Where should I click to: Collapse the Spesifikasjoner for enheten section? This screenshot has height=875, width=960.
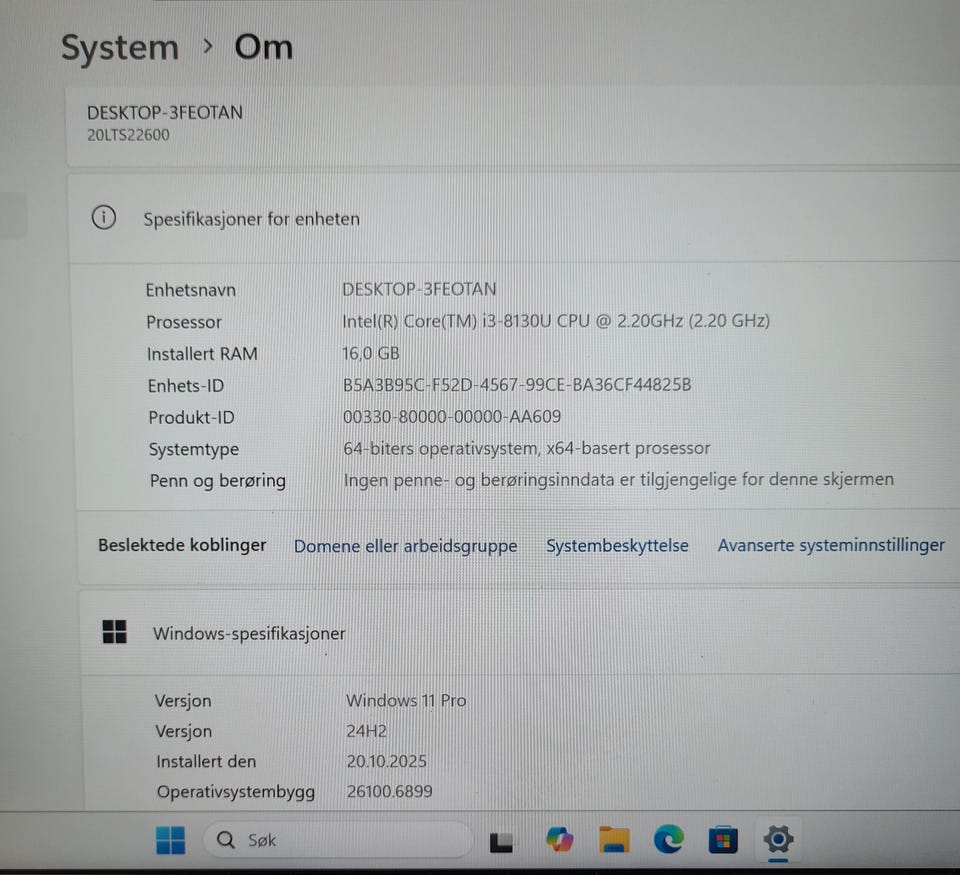[x=514, y=218]
